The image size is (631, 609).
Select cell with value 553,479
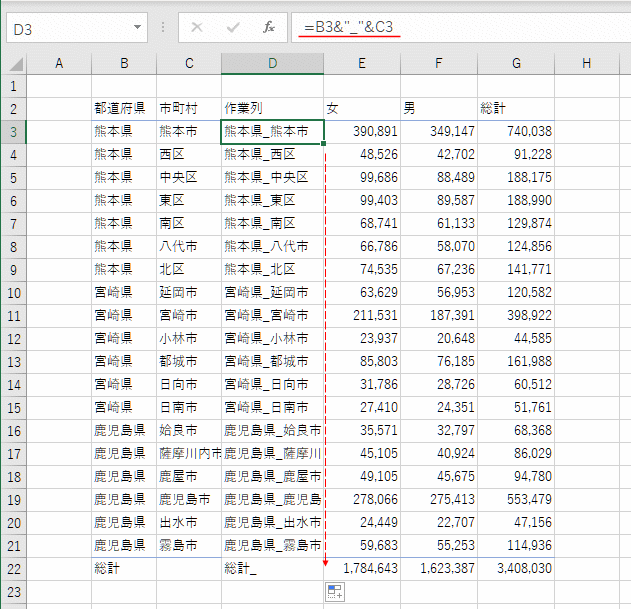pos(516,500)
